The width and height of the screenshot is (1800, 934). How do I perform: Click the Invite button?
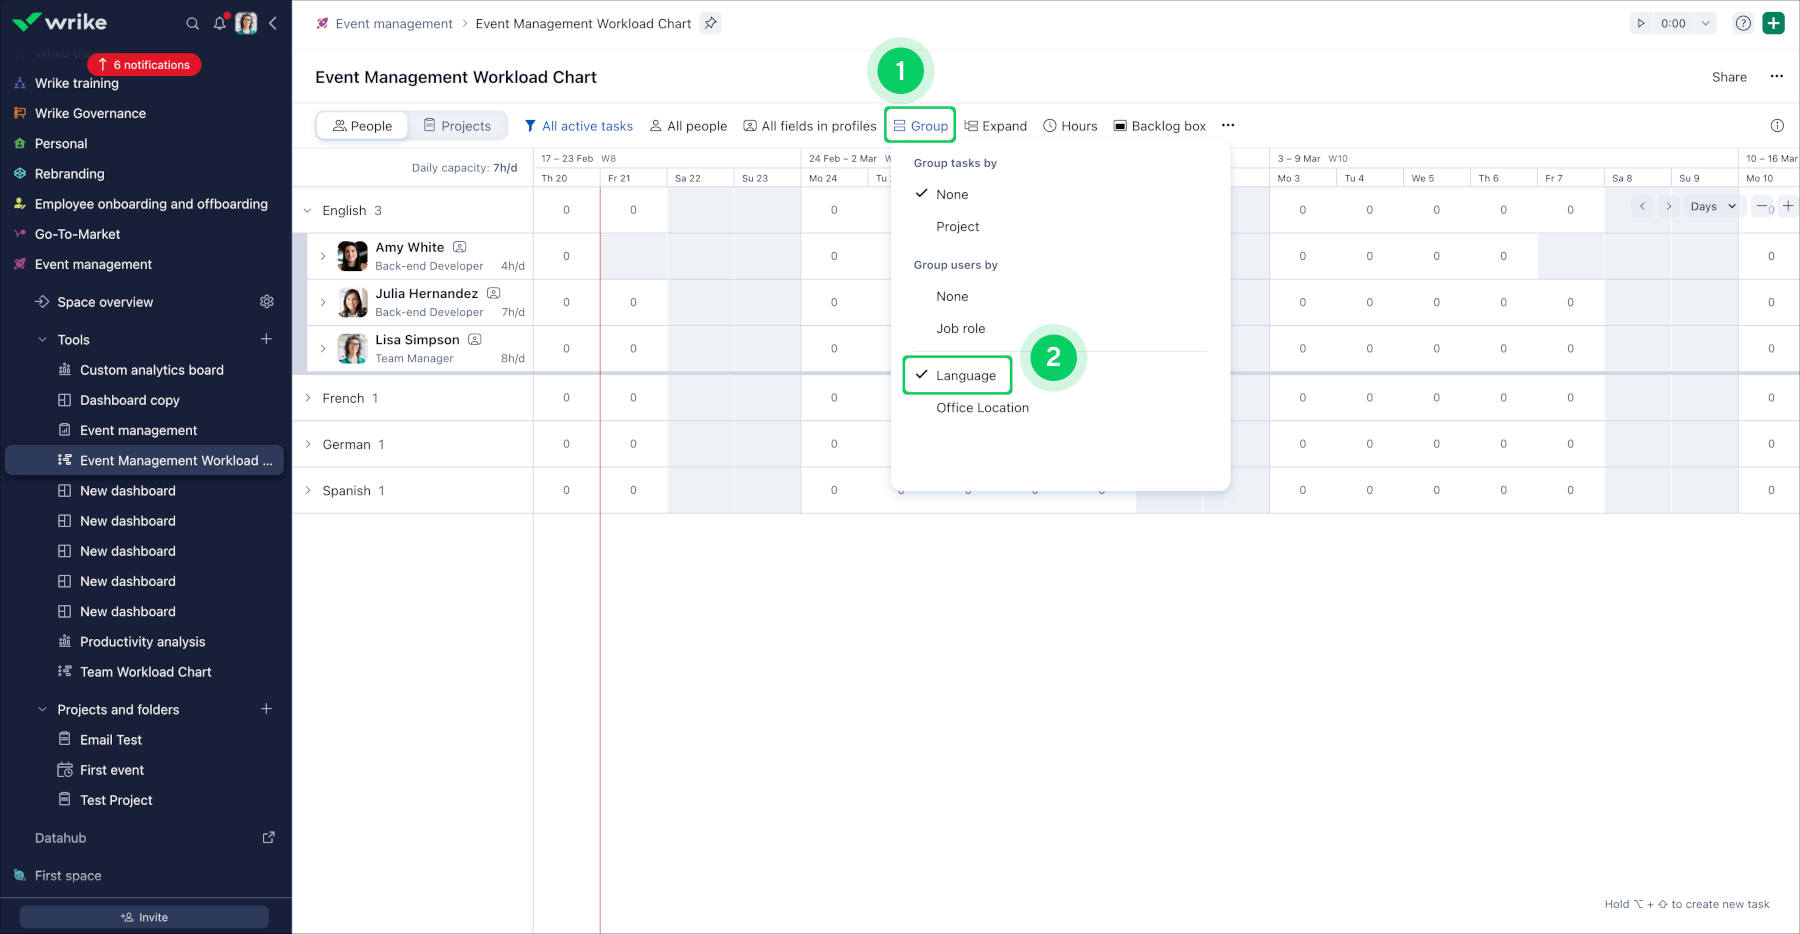coord(144,917)
